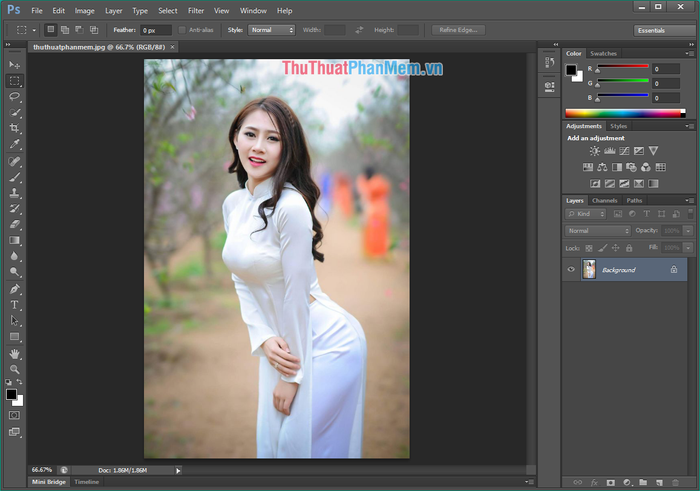700x491 pixels.
Task: Open the Timeline tab
Action: coord(87,482)
